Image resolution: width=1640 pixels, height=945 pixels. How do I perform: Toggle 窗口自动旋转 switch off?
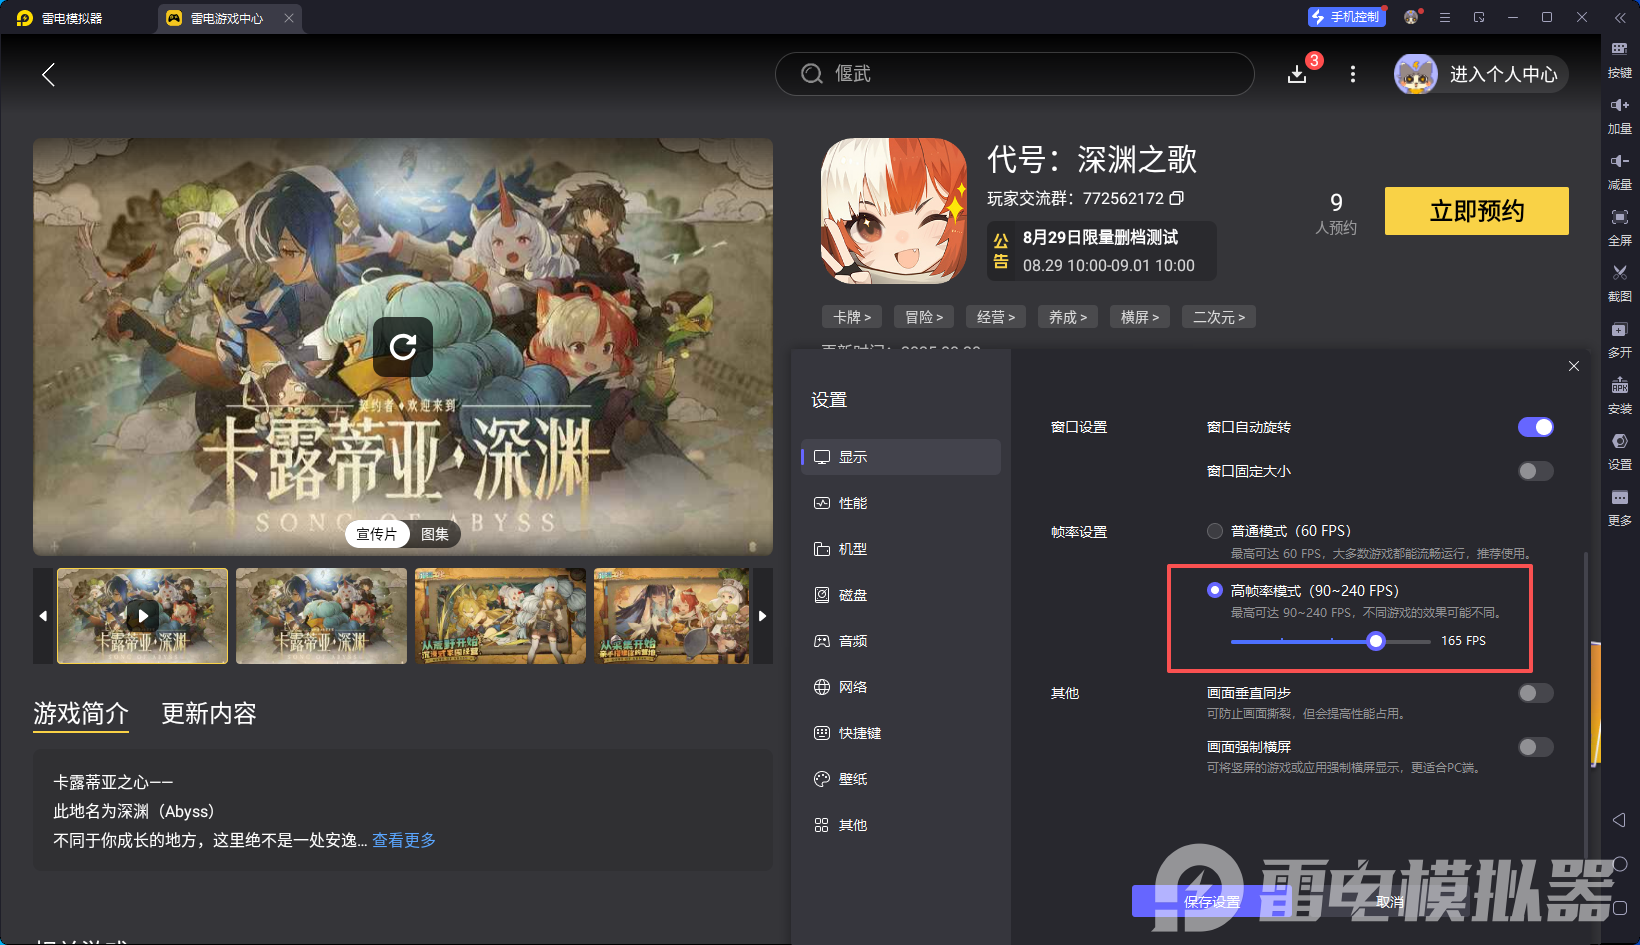1536,427
